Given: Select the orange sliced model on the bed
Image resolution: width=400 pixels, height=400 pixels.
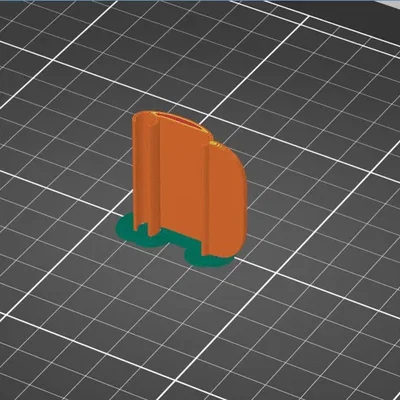Looking at the screenshot, I should tap(189, 183).
